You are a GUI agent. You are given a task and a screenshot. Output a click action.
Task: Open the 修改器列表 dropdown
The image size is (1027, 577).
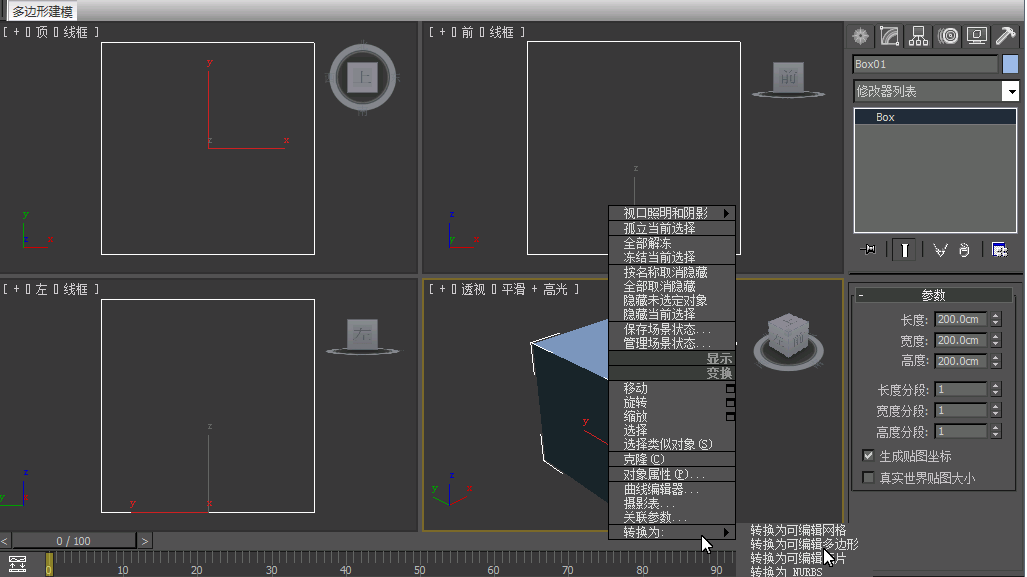(x=1011, y=91)
